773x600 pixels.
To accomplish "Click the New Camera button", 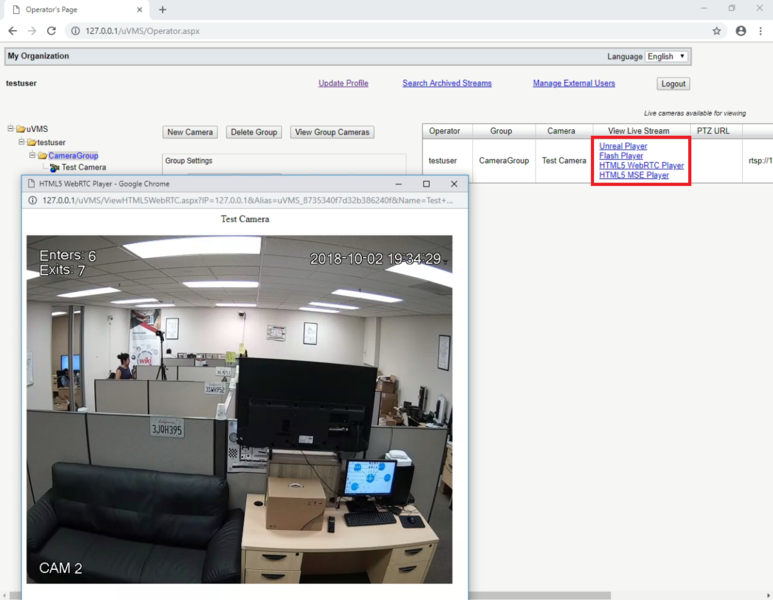I will [x=190, y=132].
